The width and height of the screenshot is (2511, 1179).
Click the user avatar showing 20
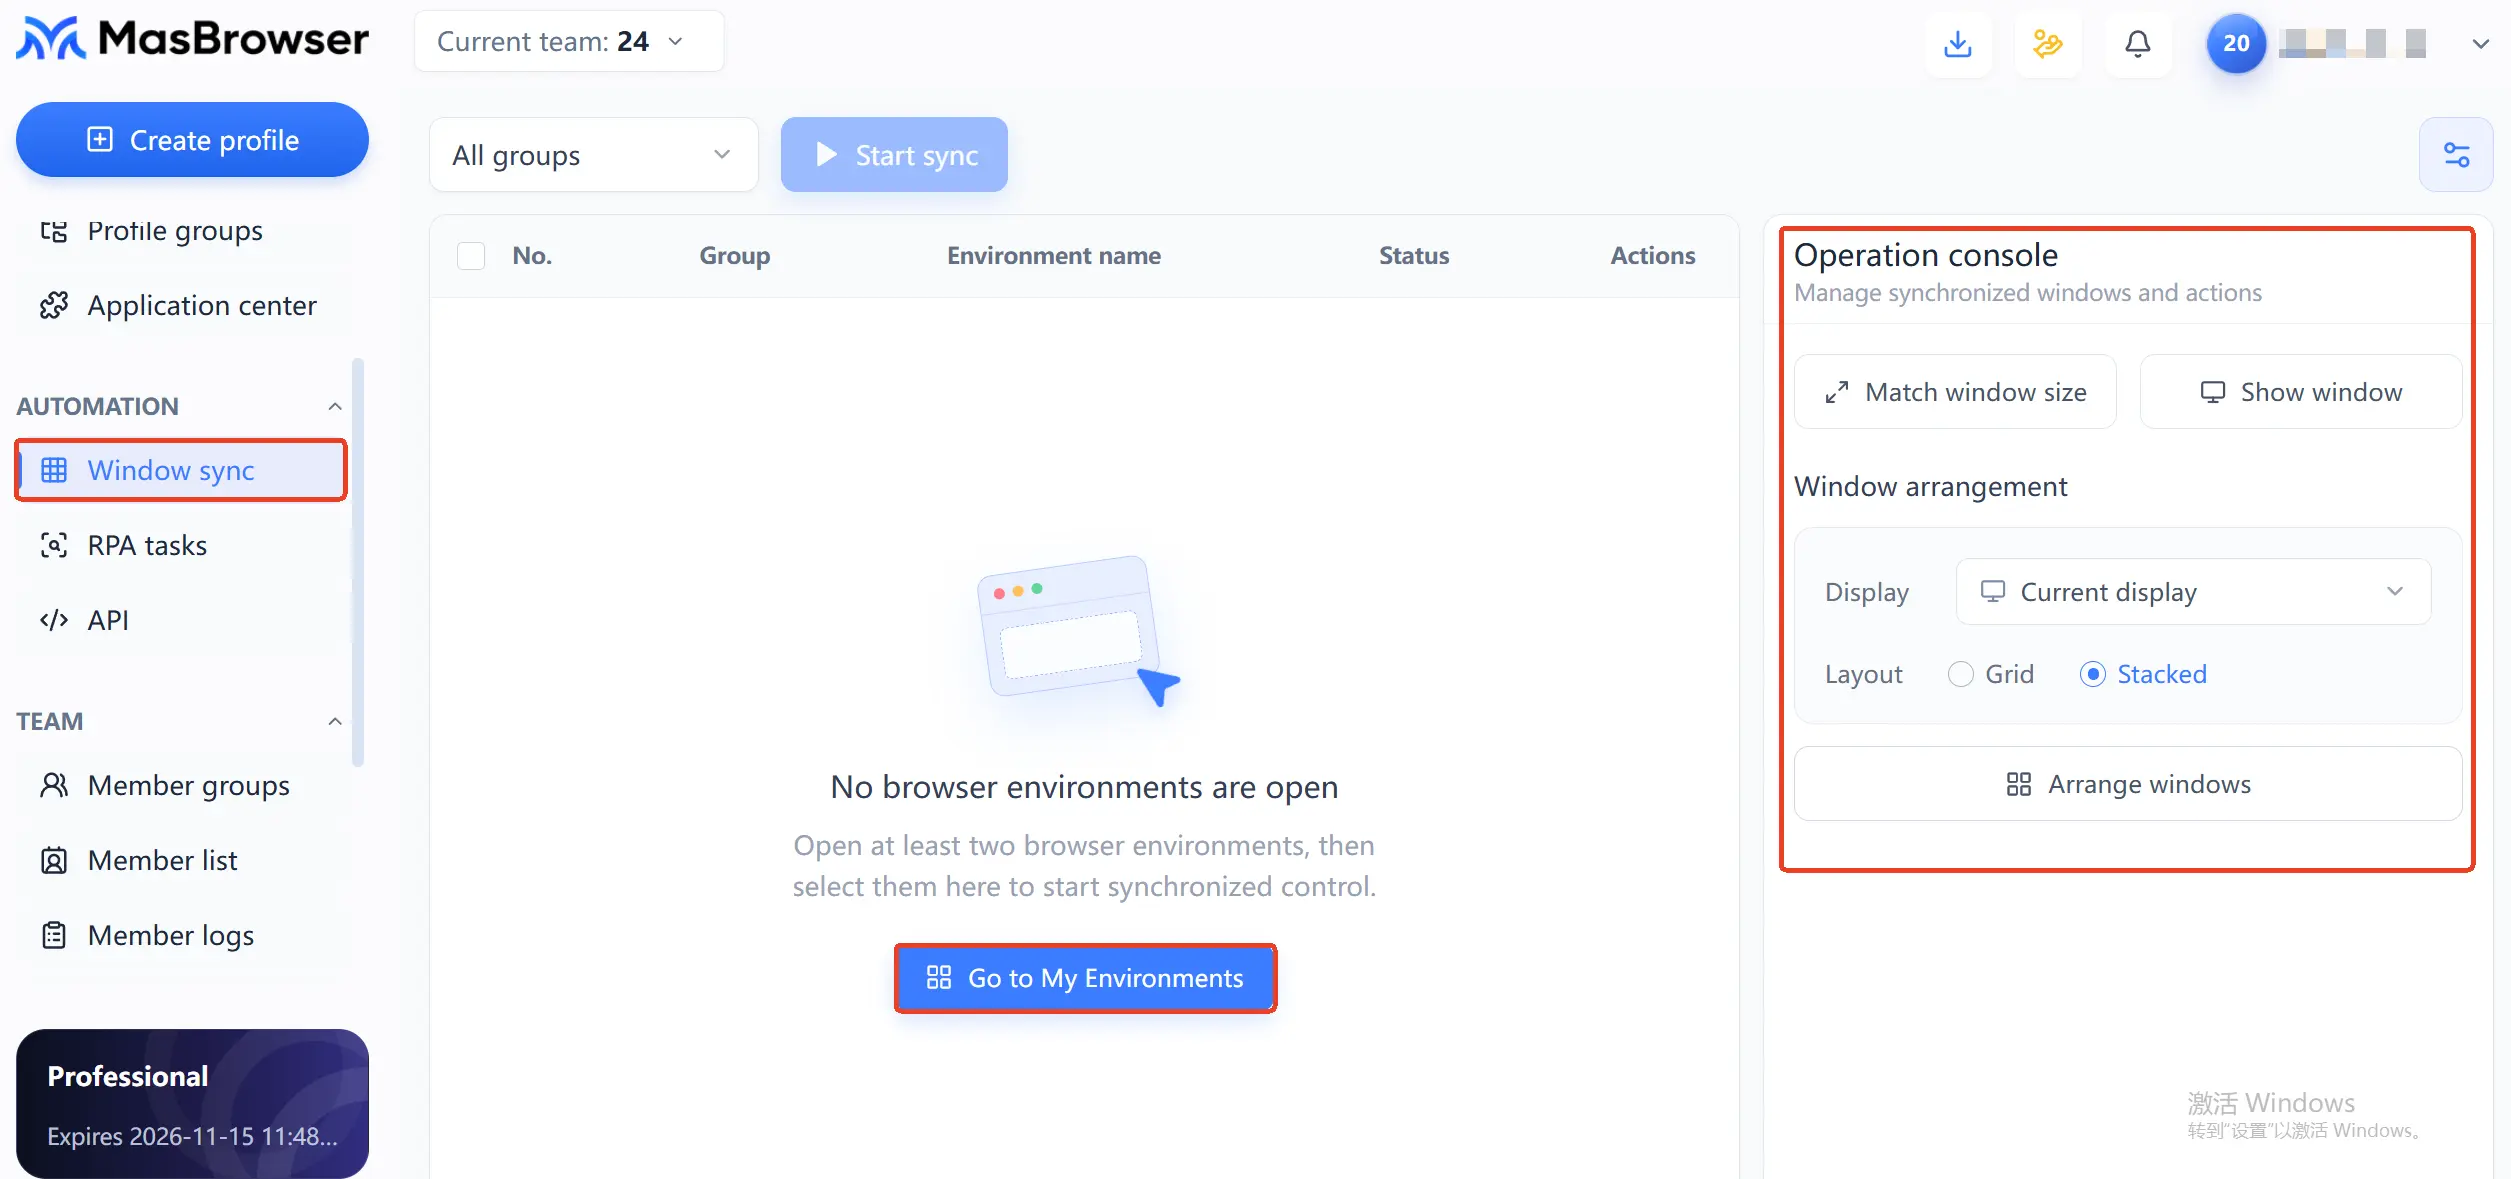[2236, 43]
